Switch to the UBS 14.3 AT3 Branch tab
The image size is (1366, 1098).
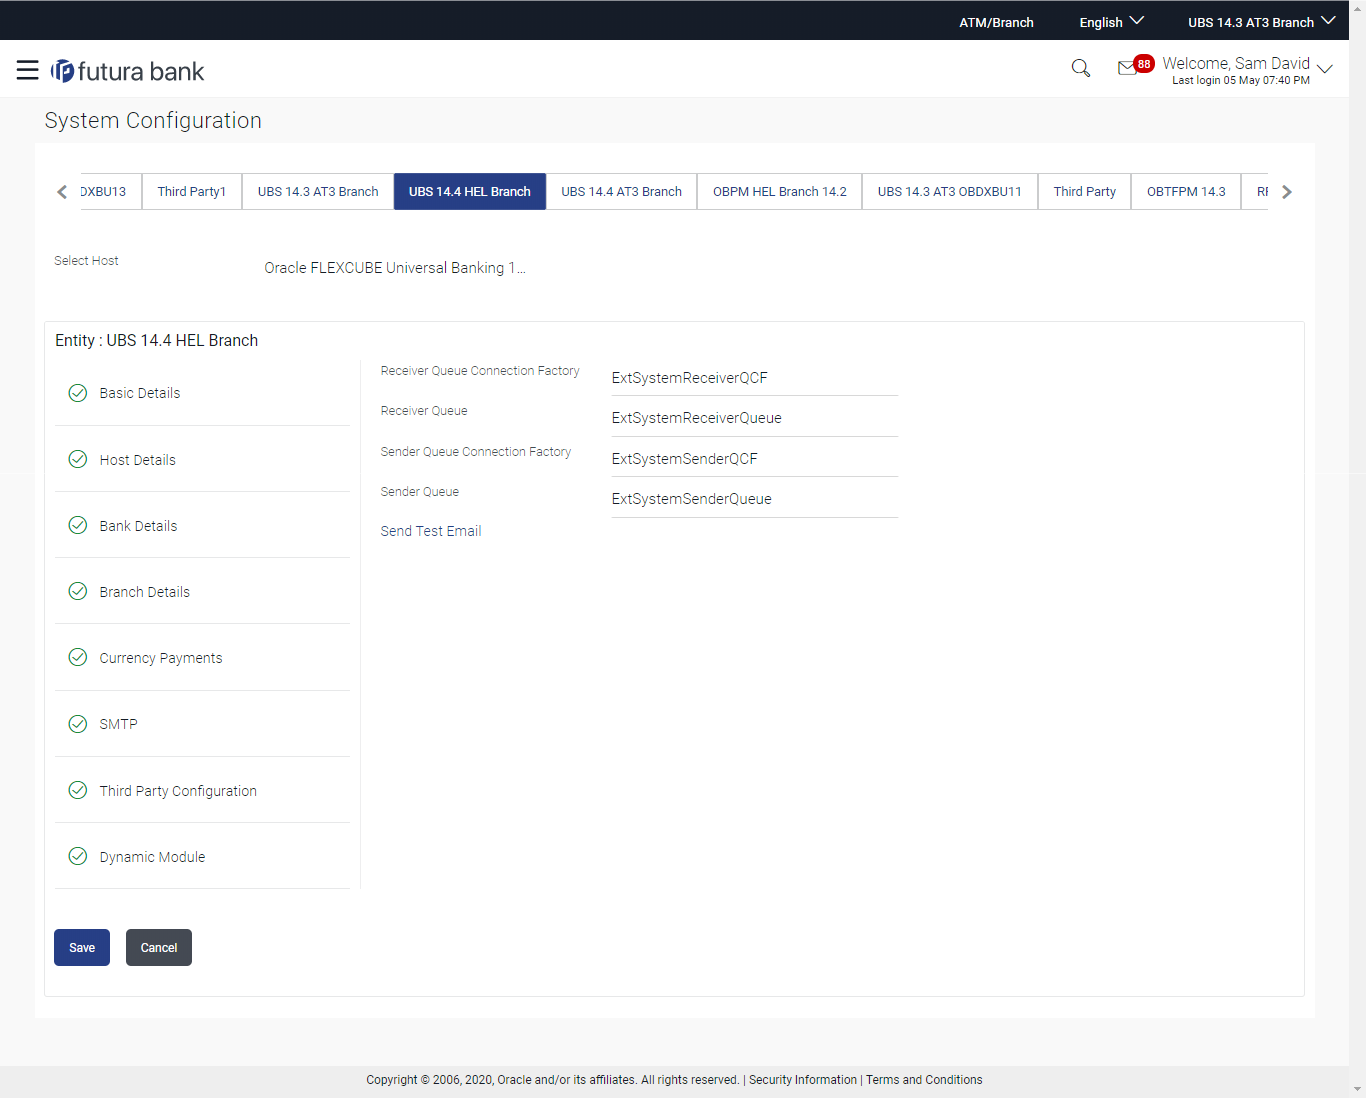pyautogui.click(x=318, y=191)
